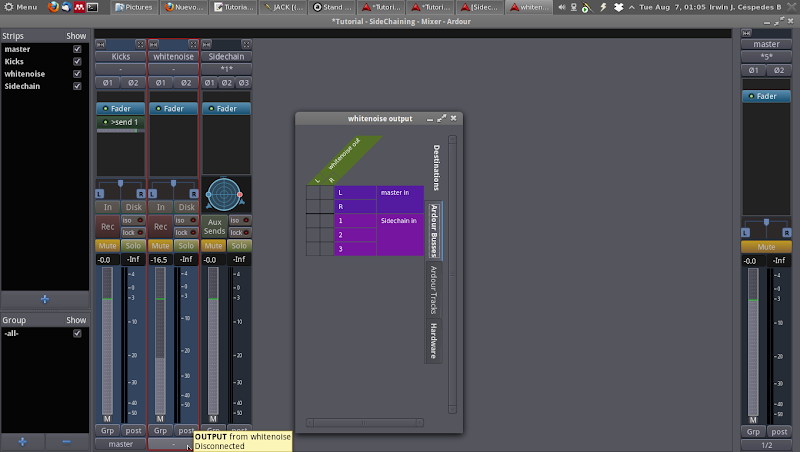Screen dimensions: 800x452
Task: Add a strip with the Strips plus icon
Action: (45, 299)
